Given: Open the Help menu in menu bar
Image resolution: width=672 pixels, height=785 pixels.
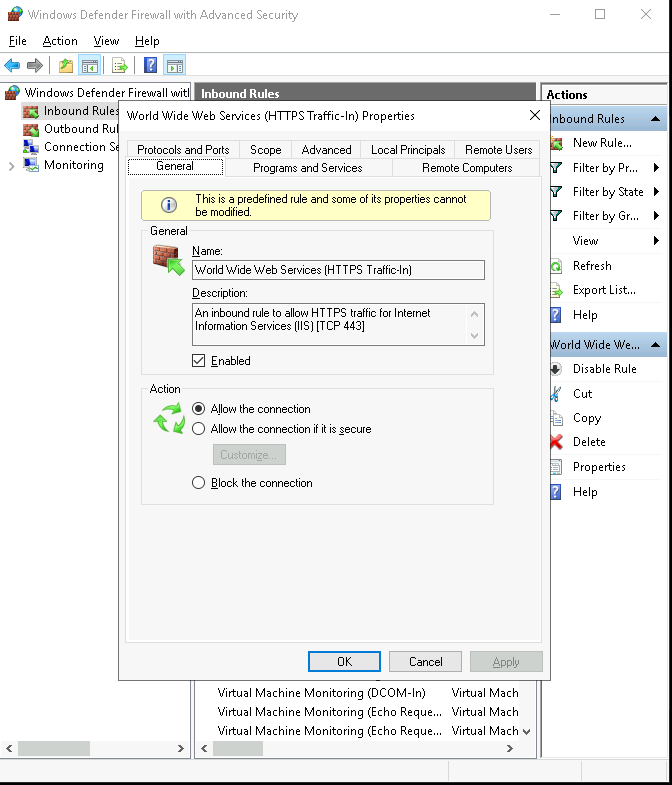Looking at the screenshot, I should click(x=147, y=41).
